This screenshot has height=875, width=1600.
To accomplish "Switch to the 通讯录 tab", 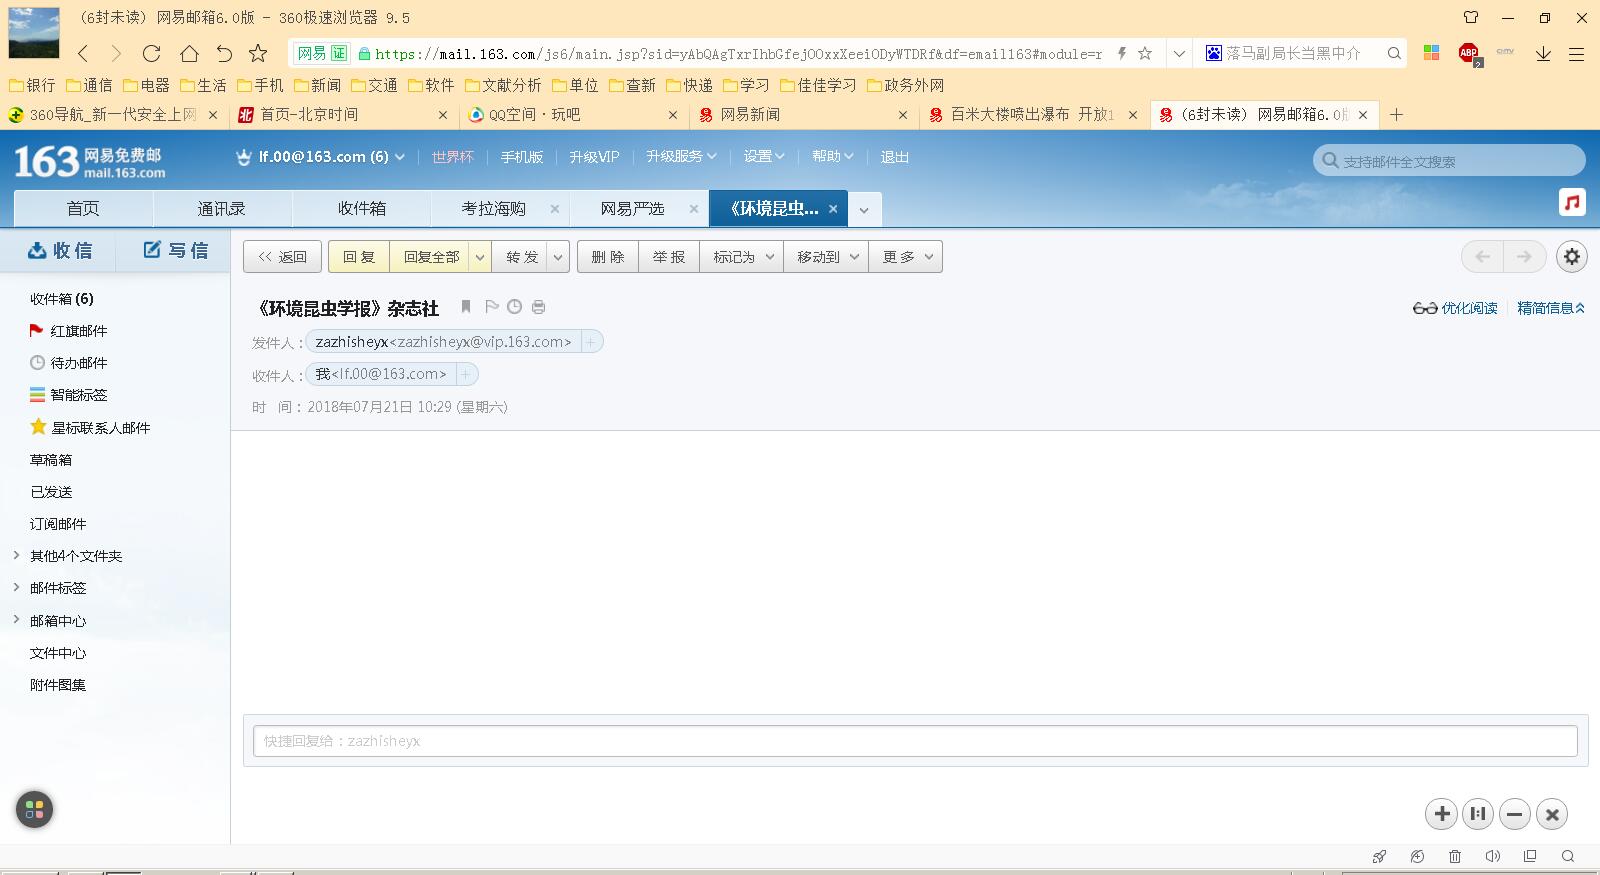I will (222, 208).
